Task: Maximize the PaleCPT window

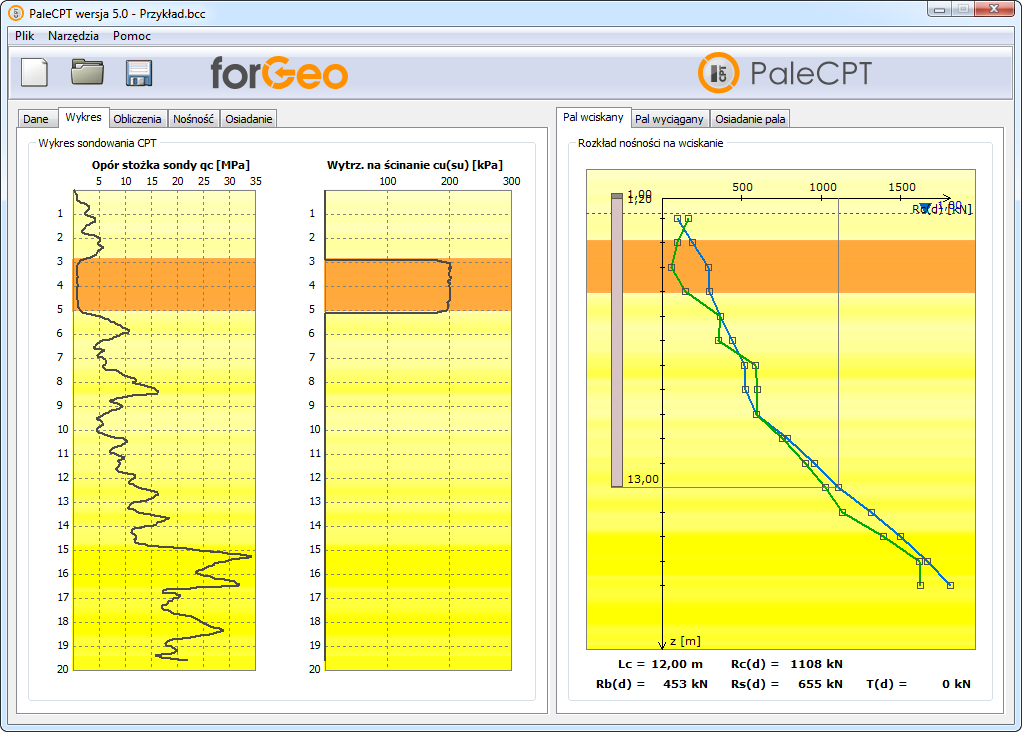Action: tap(962, 10)
